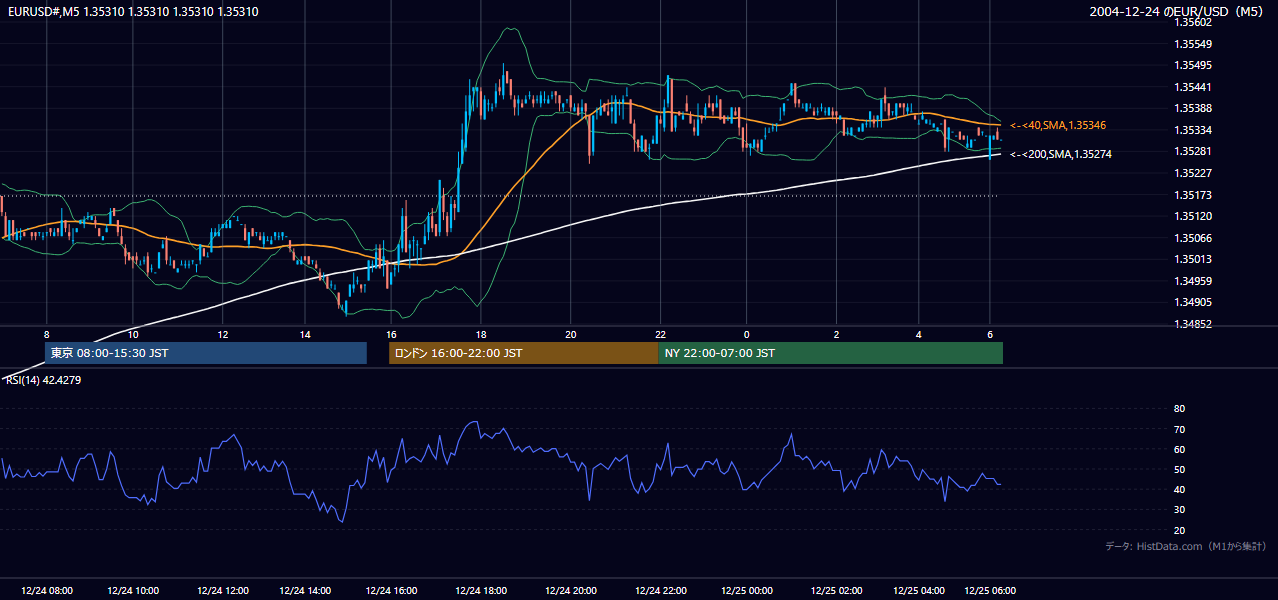The width and height of the screenshot is (1278, 600).
Task: Click the 12/25 00:00 bottom time label
Action: click(748, 590)
